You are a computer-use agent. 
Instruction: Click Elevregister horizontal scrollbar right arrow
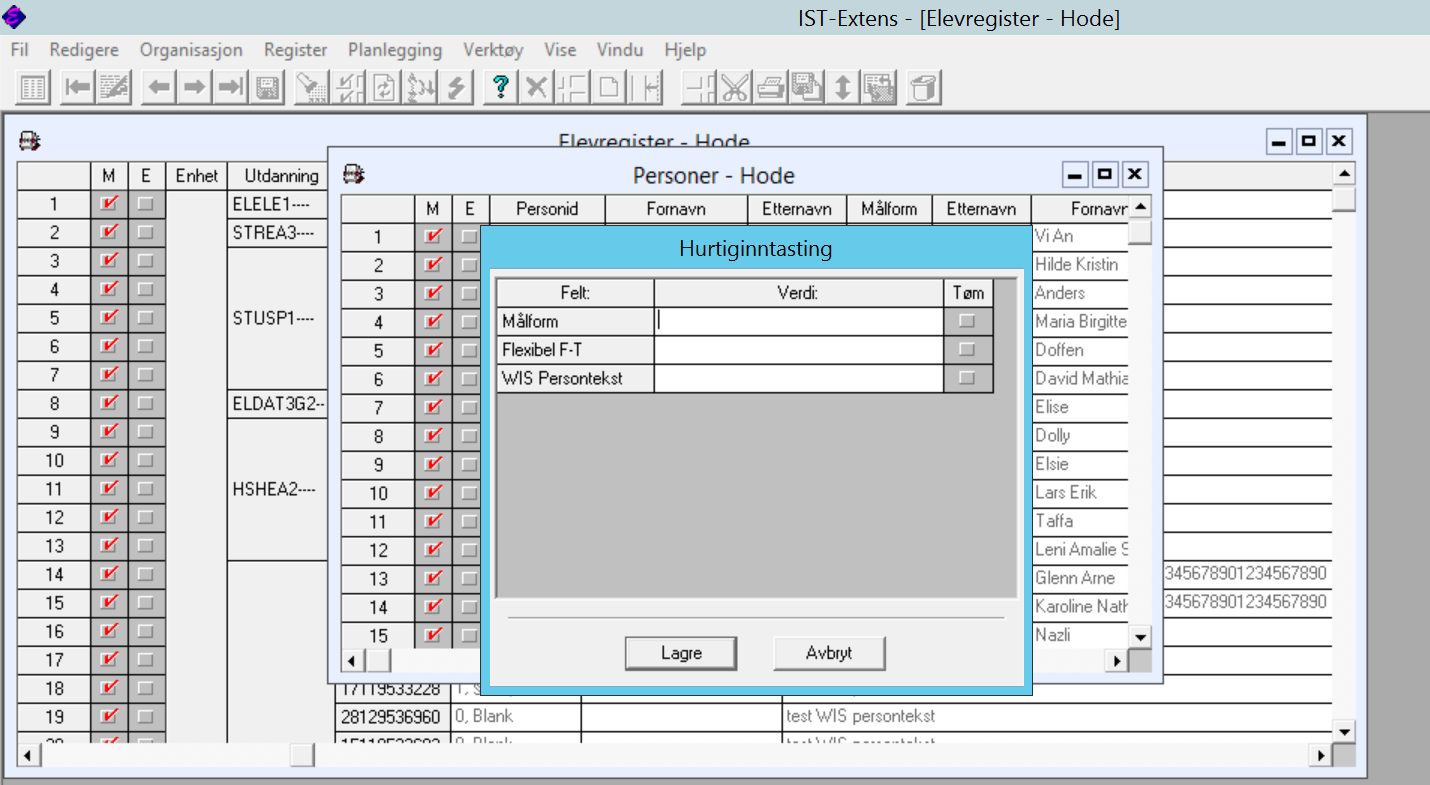click(x=1322, y=756)
